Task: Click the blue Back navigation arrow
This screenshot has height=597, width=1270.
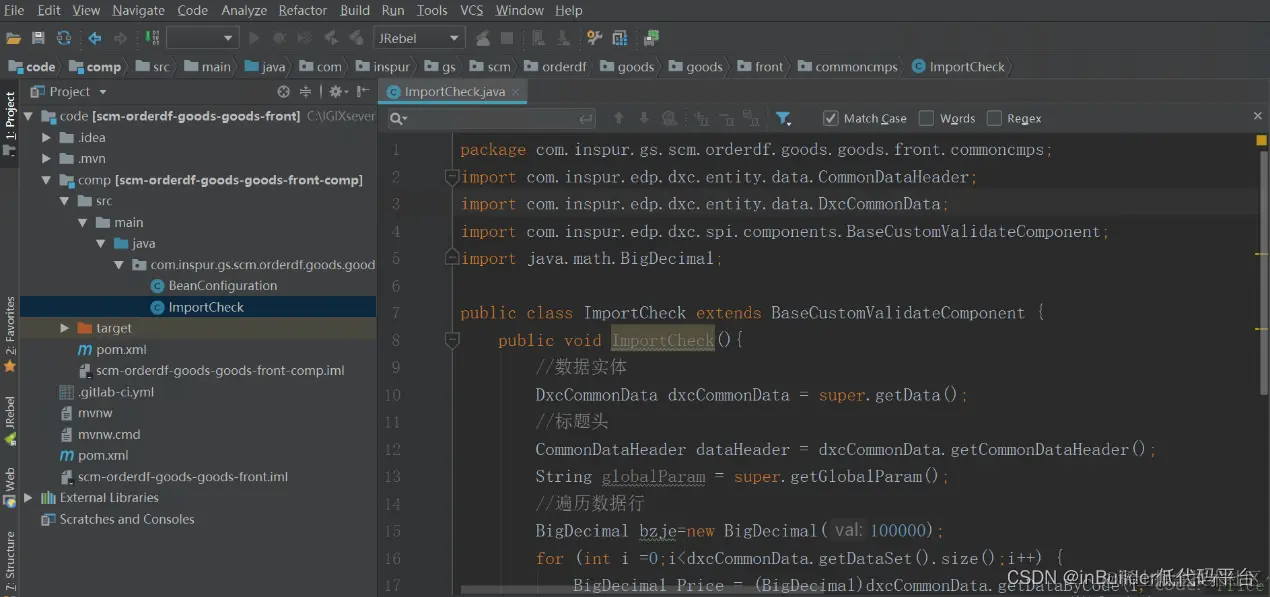Action: click(95, 38)
